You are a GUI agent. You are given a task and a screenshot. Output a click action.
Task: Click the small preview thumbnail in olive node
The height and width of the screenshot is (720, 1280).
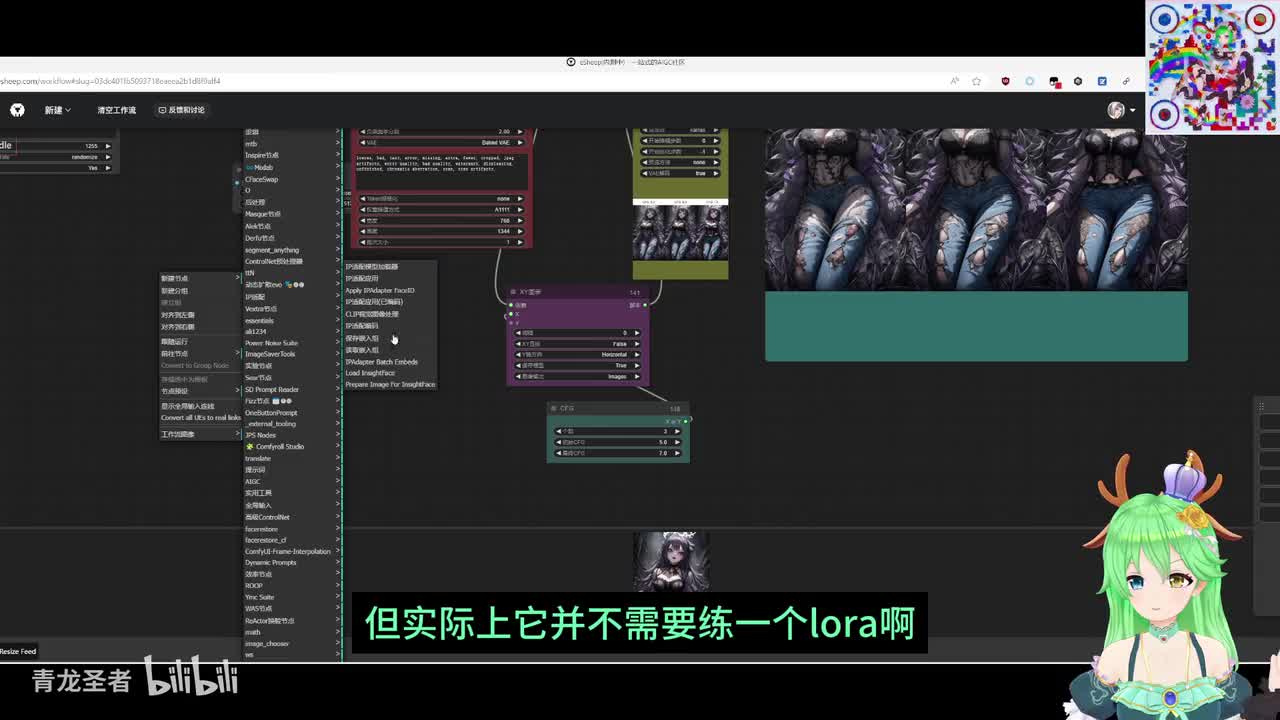tap(680, 232)
